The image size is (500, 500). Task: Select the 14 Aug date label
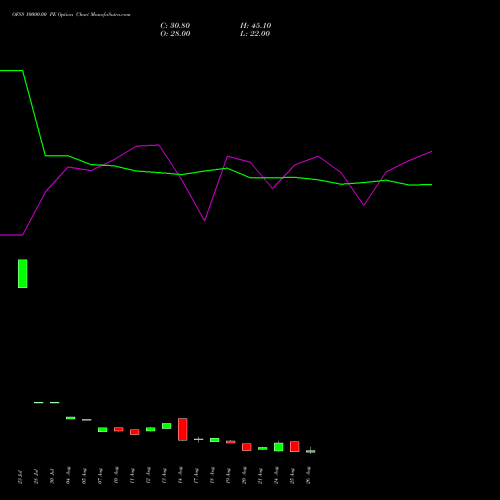pyautogui.click(x=180, y=476)
